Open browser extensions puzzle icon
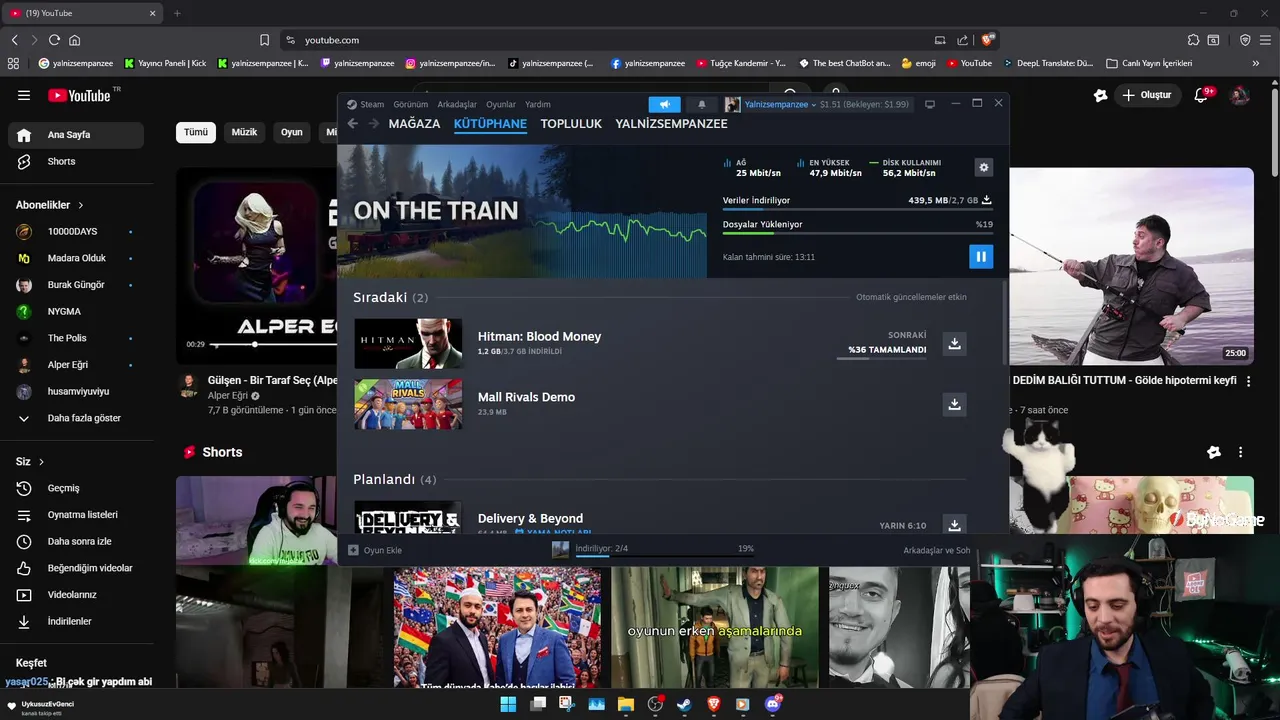 tap(1193, 40)
